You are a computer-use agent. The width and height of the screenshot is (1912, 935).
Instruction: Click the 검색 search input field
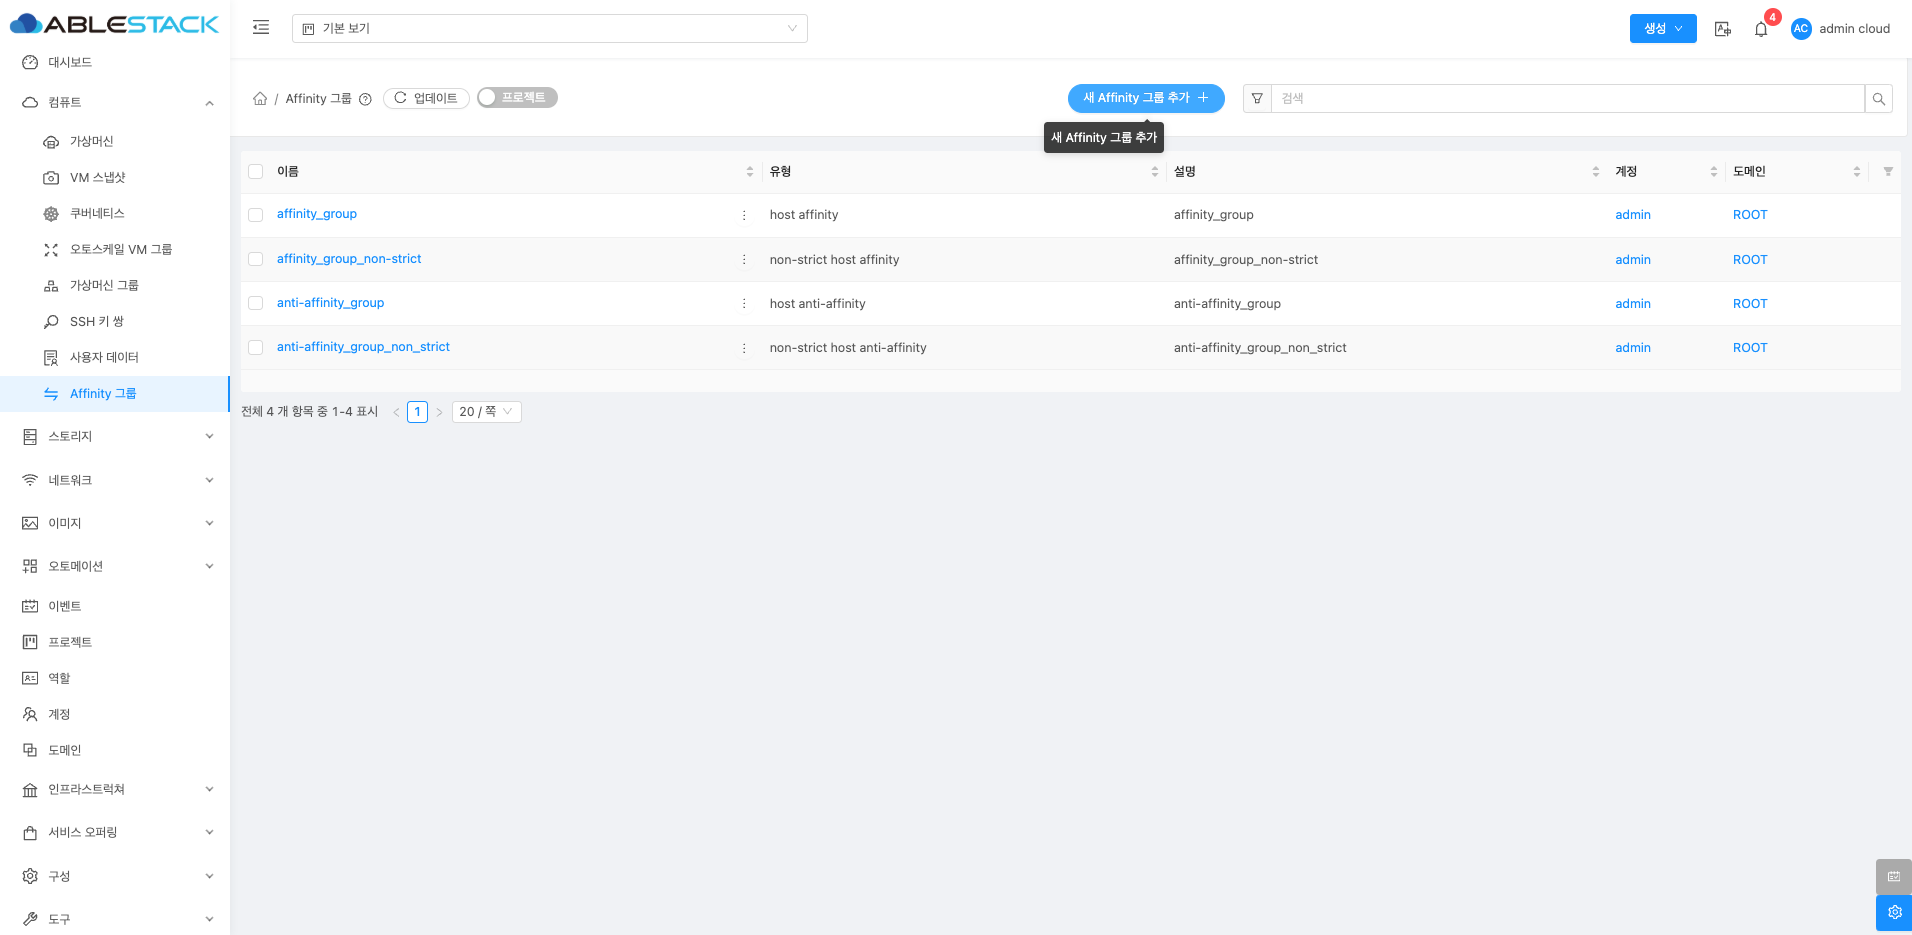pyautogui.click(x=1567, y=98)
